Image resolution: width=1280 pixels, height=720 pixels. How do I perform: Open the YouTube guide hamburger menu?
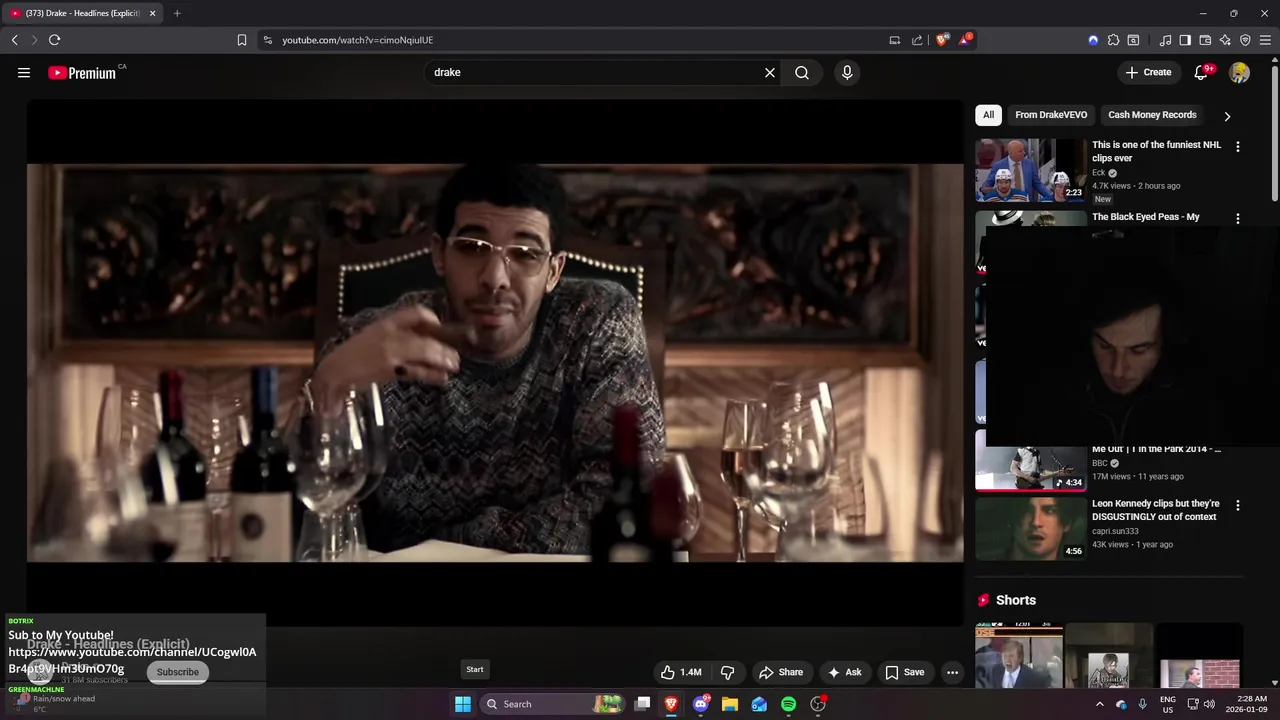(24, 72)
